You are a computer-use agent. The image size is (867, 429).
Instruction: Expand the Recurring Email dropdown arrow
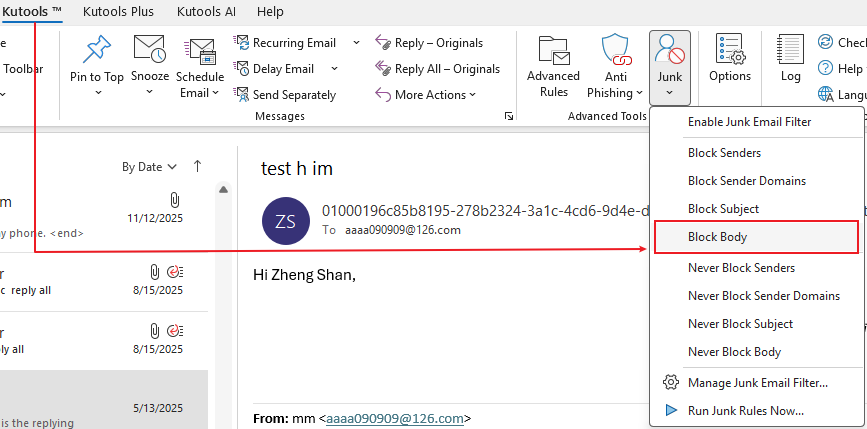tap(357, 43)
